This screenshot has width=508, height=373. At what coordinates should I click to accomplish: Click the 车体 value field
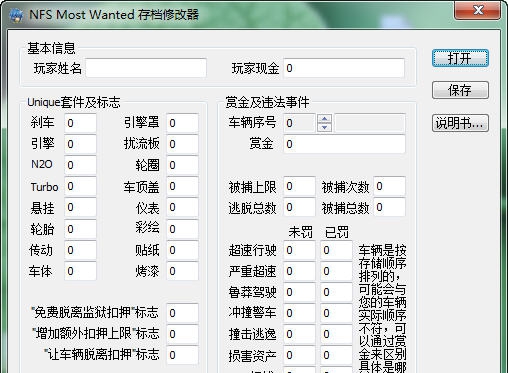click(80, 271)
